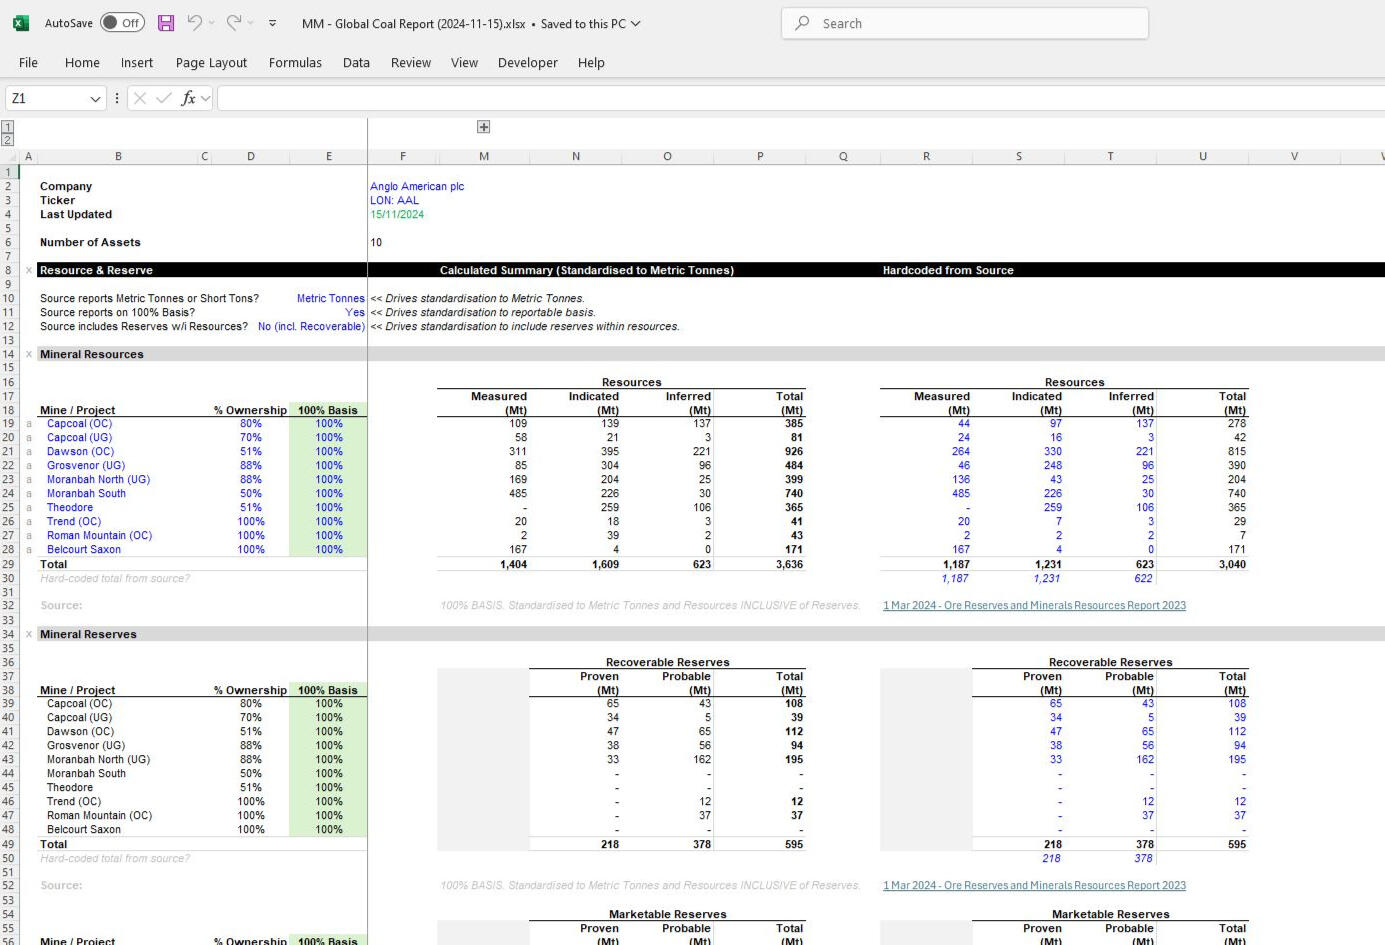Select the Resource & Reserve header cell

coord(96,270)
